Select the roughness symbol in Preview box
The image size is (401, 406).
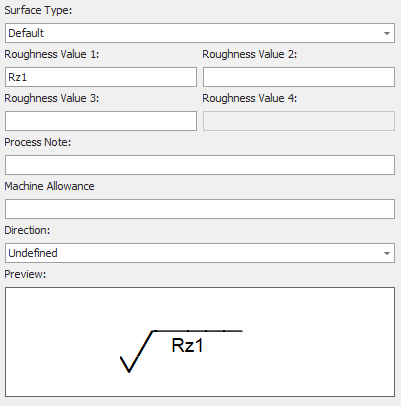pos(181,351)
